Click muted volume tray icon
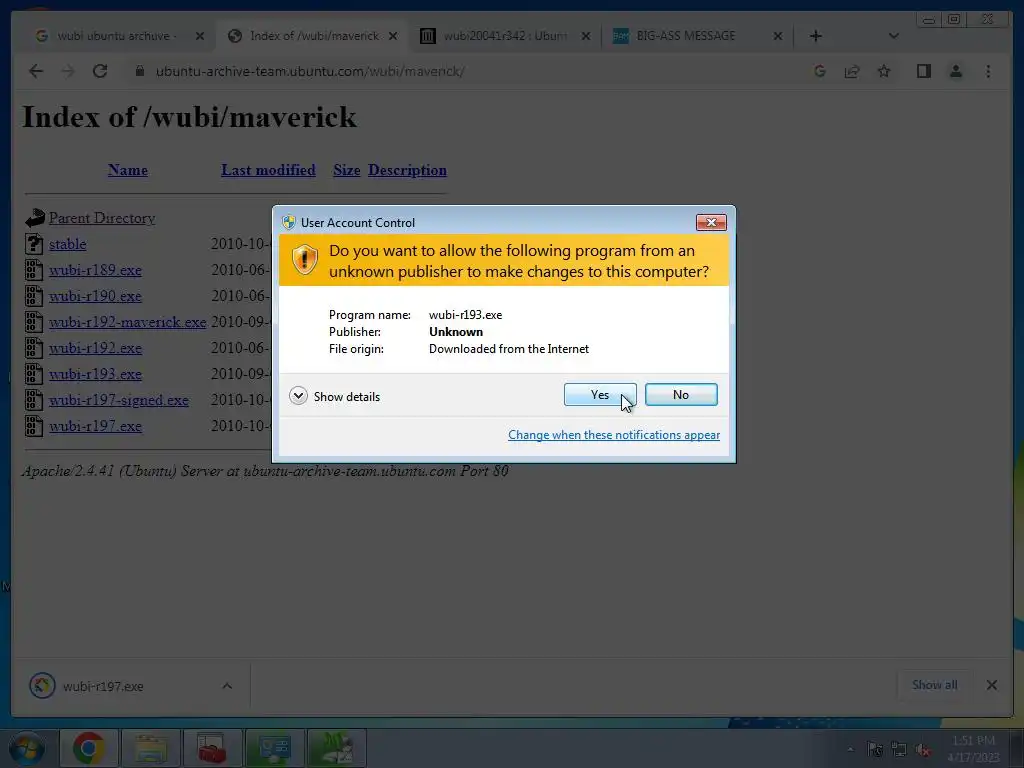 point(923,750)
